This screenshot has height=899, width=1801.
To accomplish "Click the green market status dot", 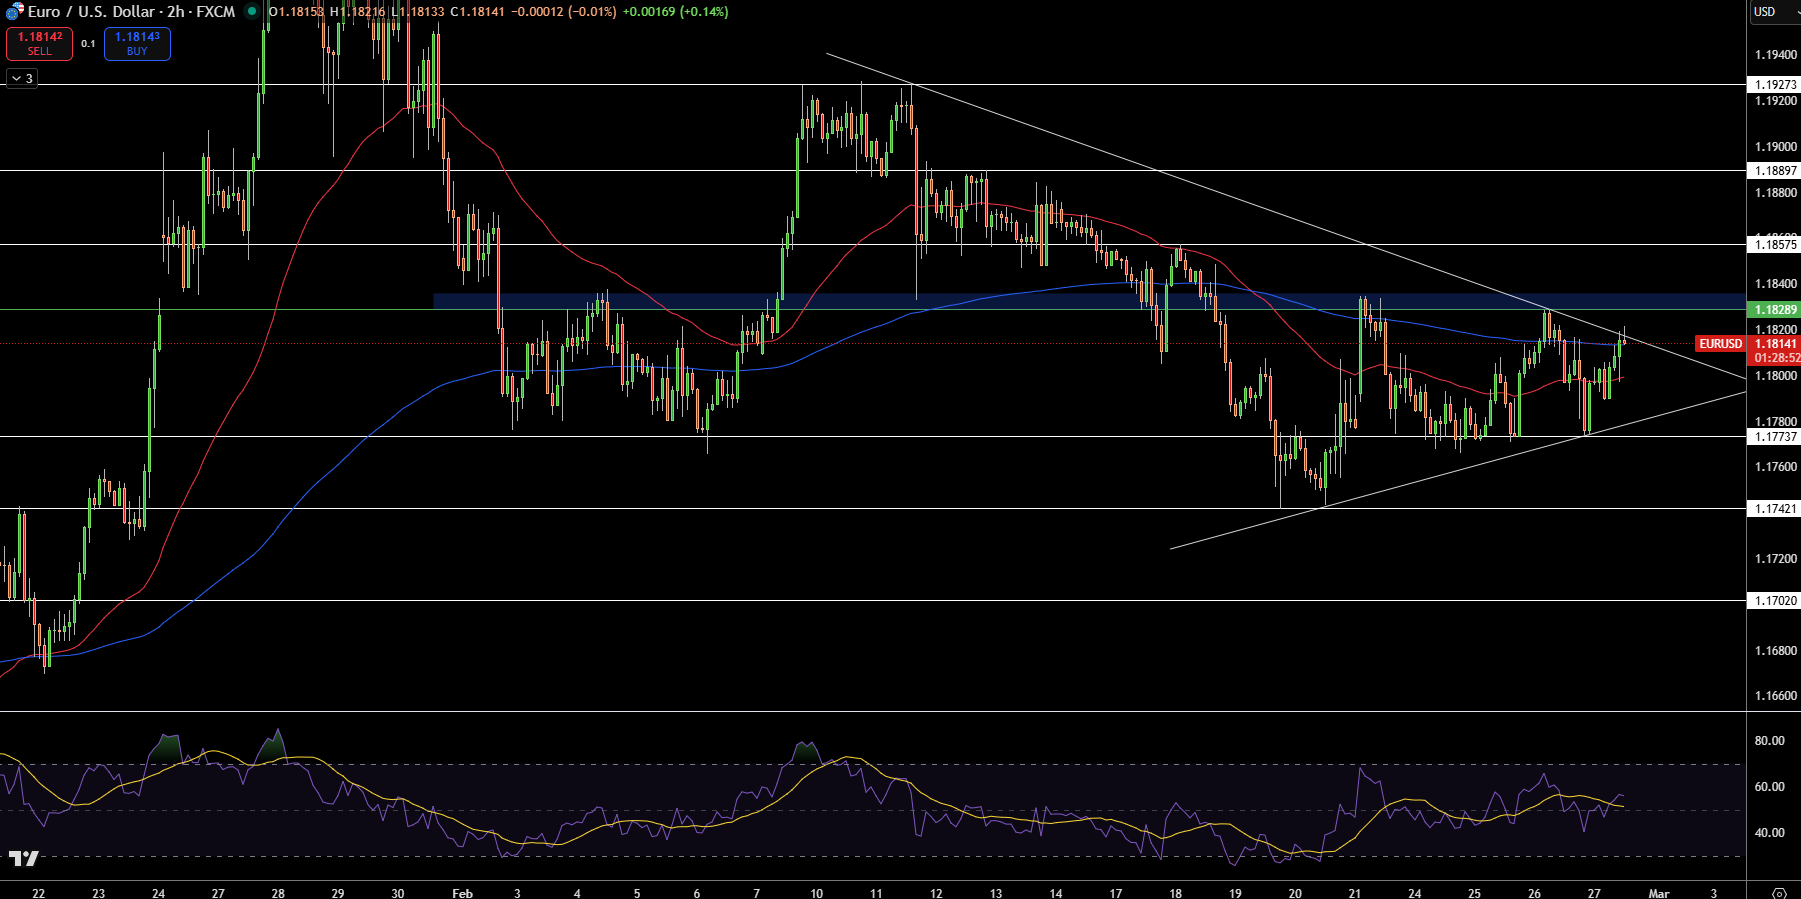I will coord(251,12).
